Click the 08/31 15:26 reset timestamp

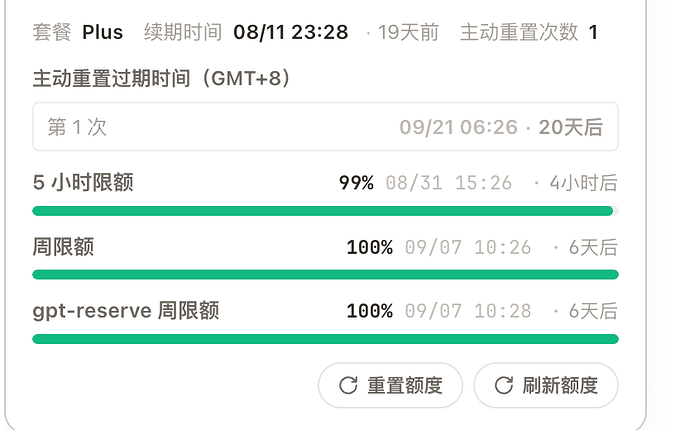449,183
